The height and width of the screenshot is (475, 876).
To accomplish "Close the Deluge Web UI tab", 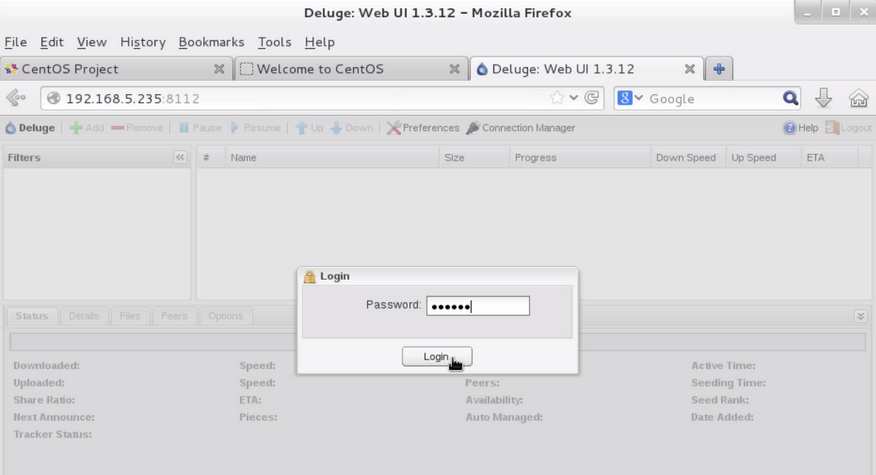I will tap(690, 69).
